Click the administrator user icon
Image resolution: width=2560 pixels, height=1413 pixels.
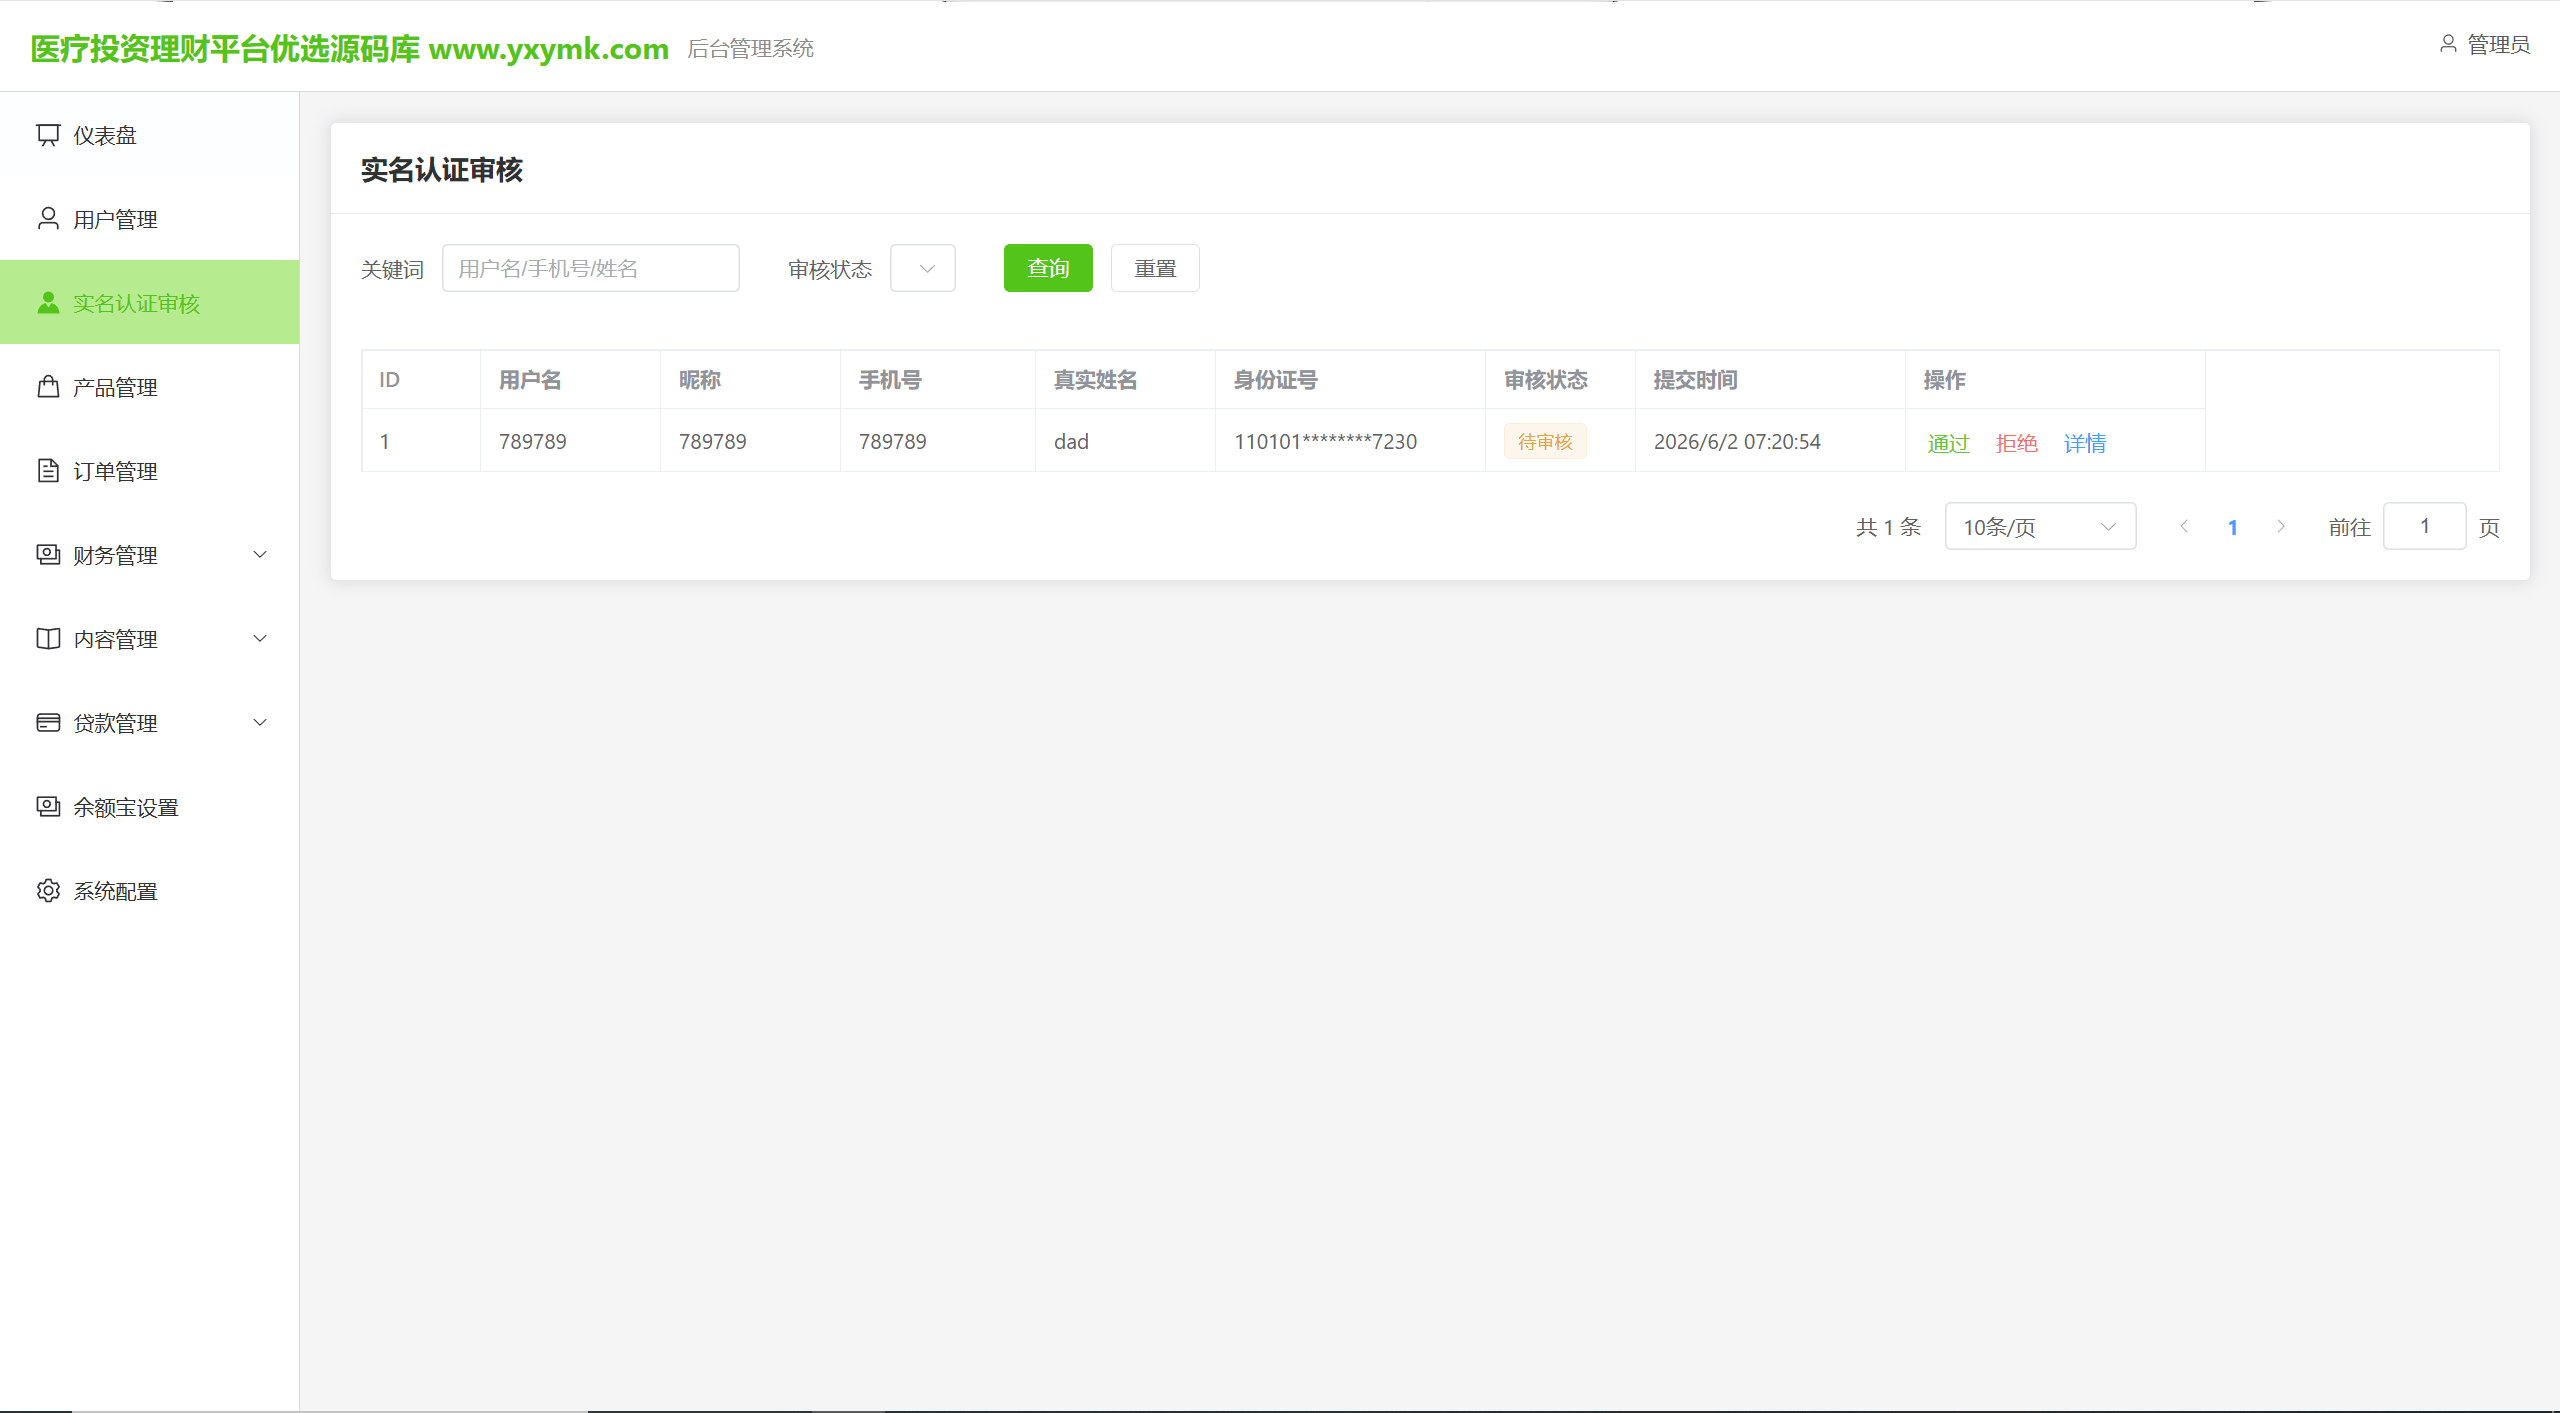click(2448, 44)
